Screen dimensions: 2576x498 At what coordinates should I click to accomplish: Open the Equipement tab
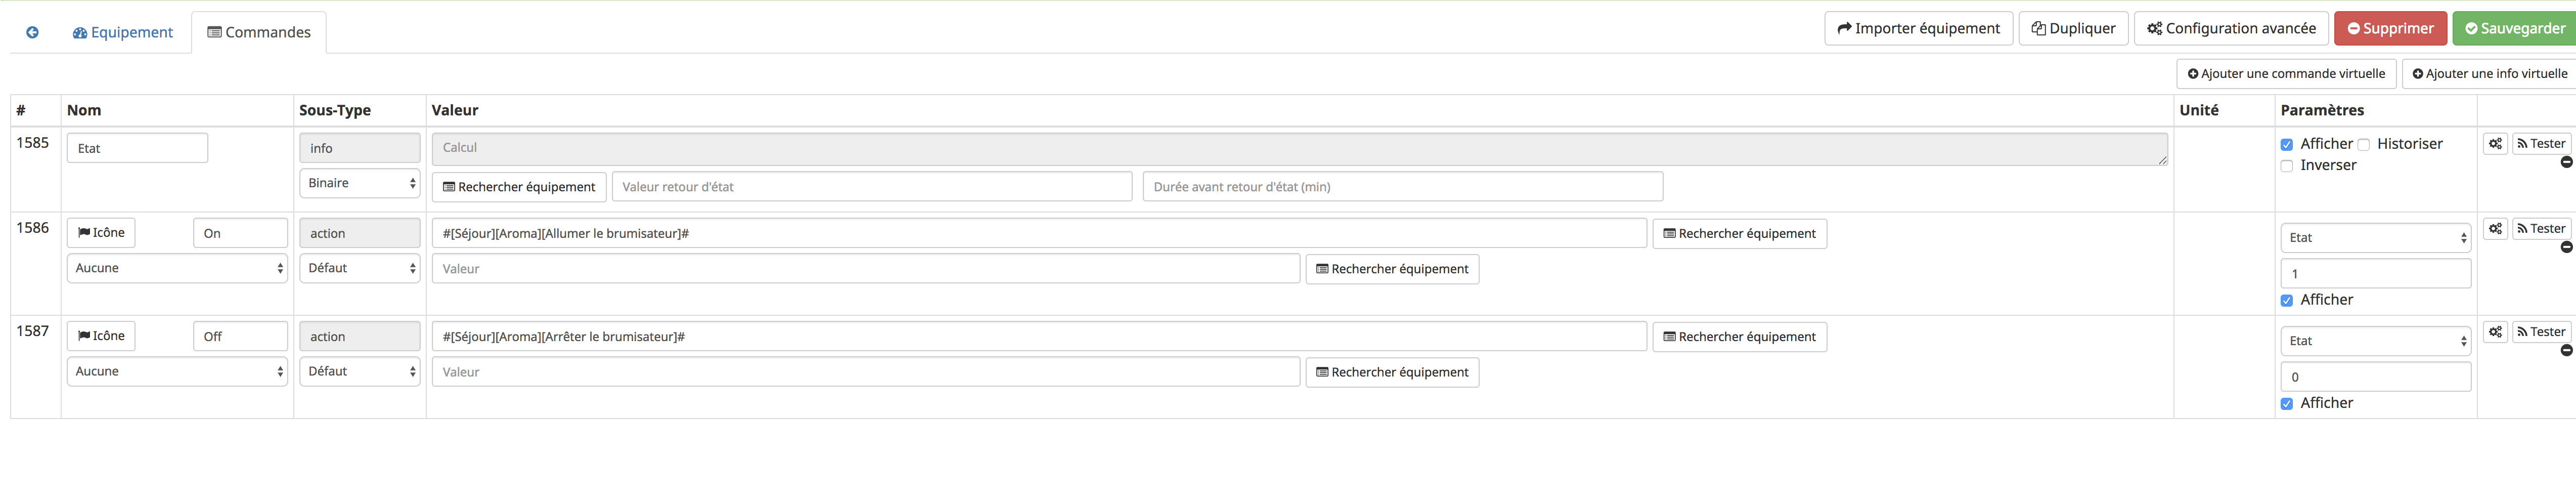(x=123, y=32)
